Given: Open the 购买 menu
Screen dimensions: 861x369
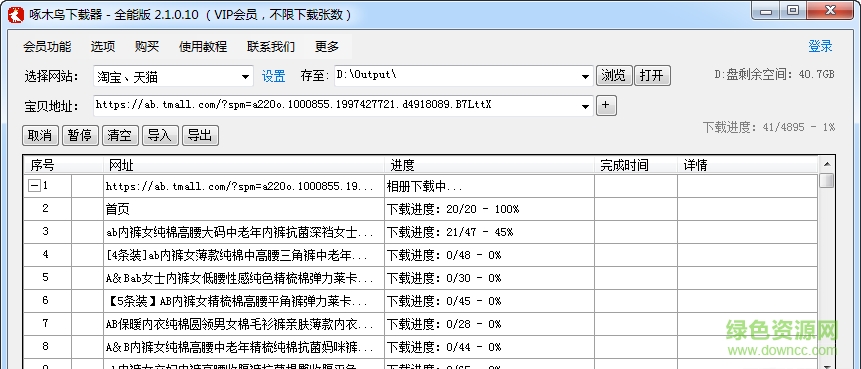Looking at the screenshot, I should (x=147, y=47).
